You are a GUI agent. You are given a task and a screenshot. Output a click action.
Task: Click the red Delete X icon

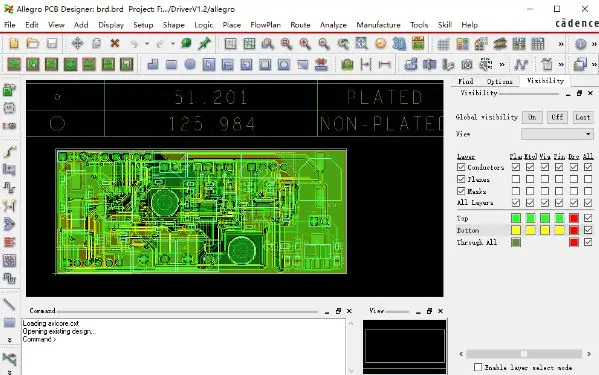(x=115, y=44)
